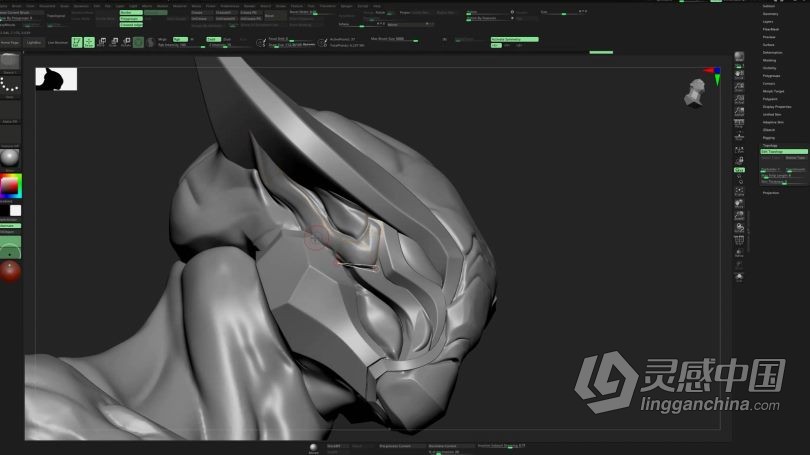Toggle Activate Symmetry
The height and width of the screenshot is (455, 810).
[515, 39]
